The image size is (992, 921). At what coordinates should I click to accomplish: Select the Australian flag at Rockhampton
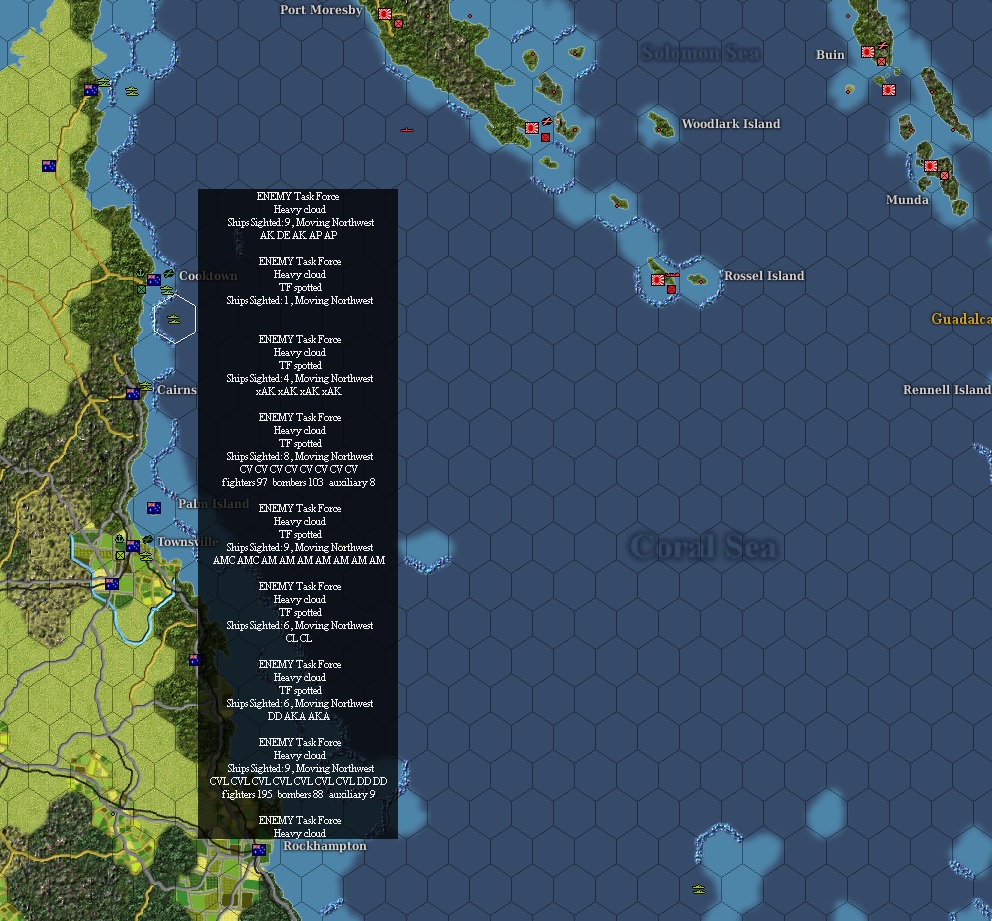259,850
